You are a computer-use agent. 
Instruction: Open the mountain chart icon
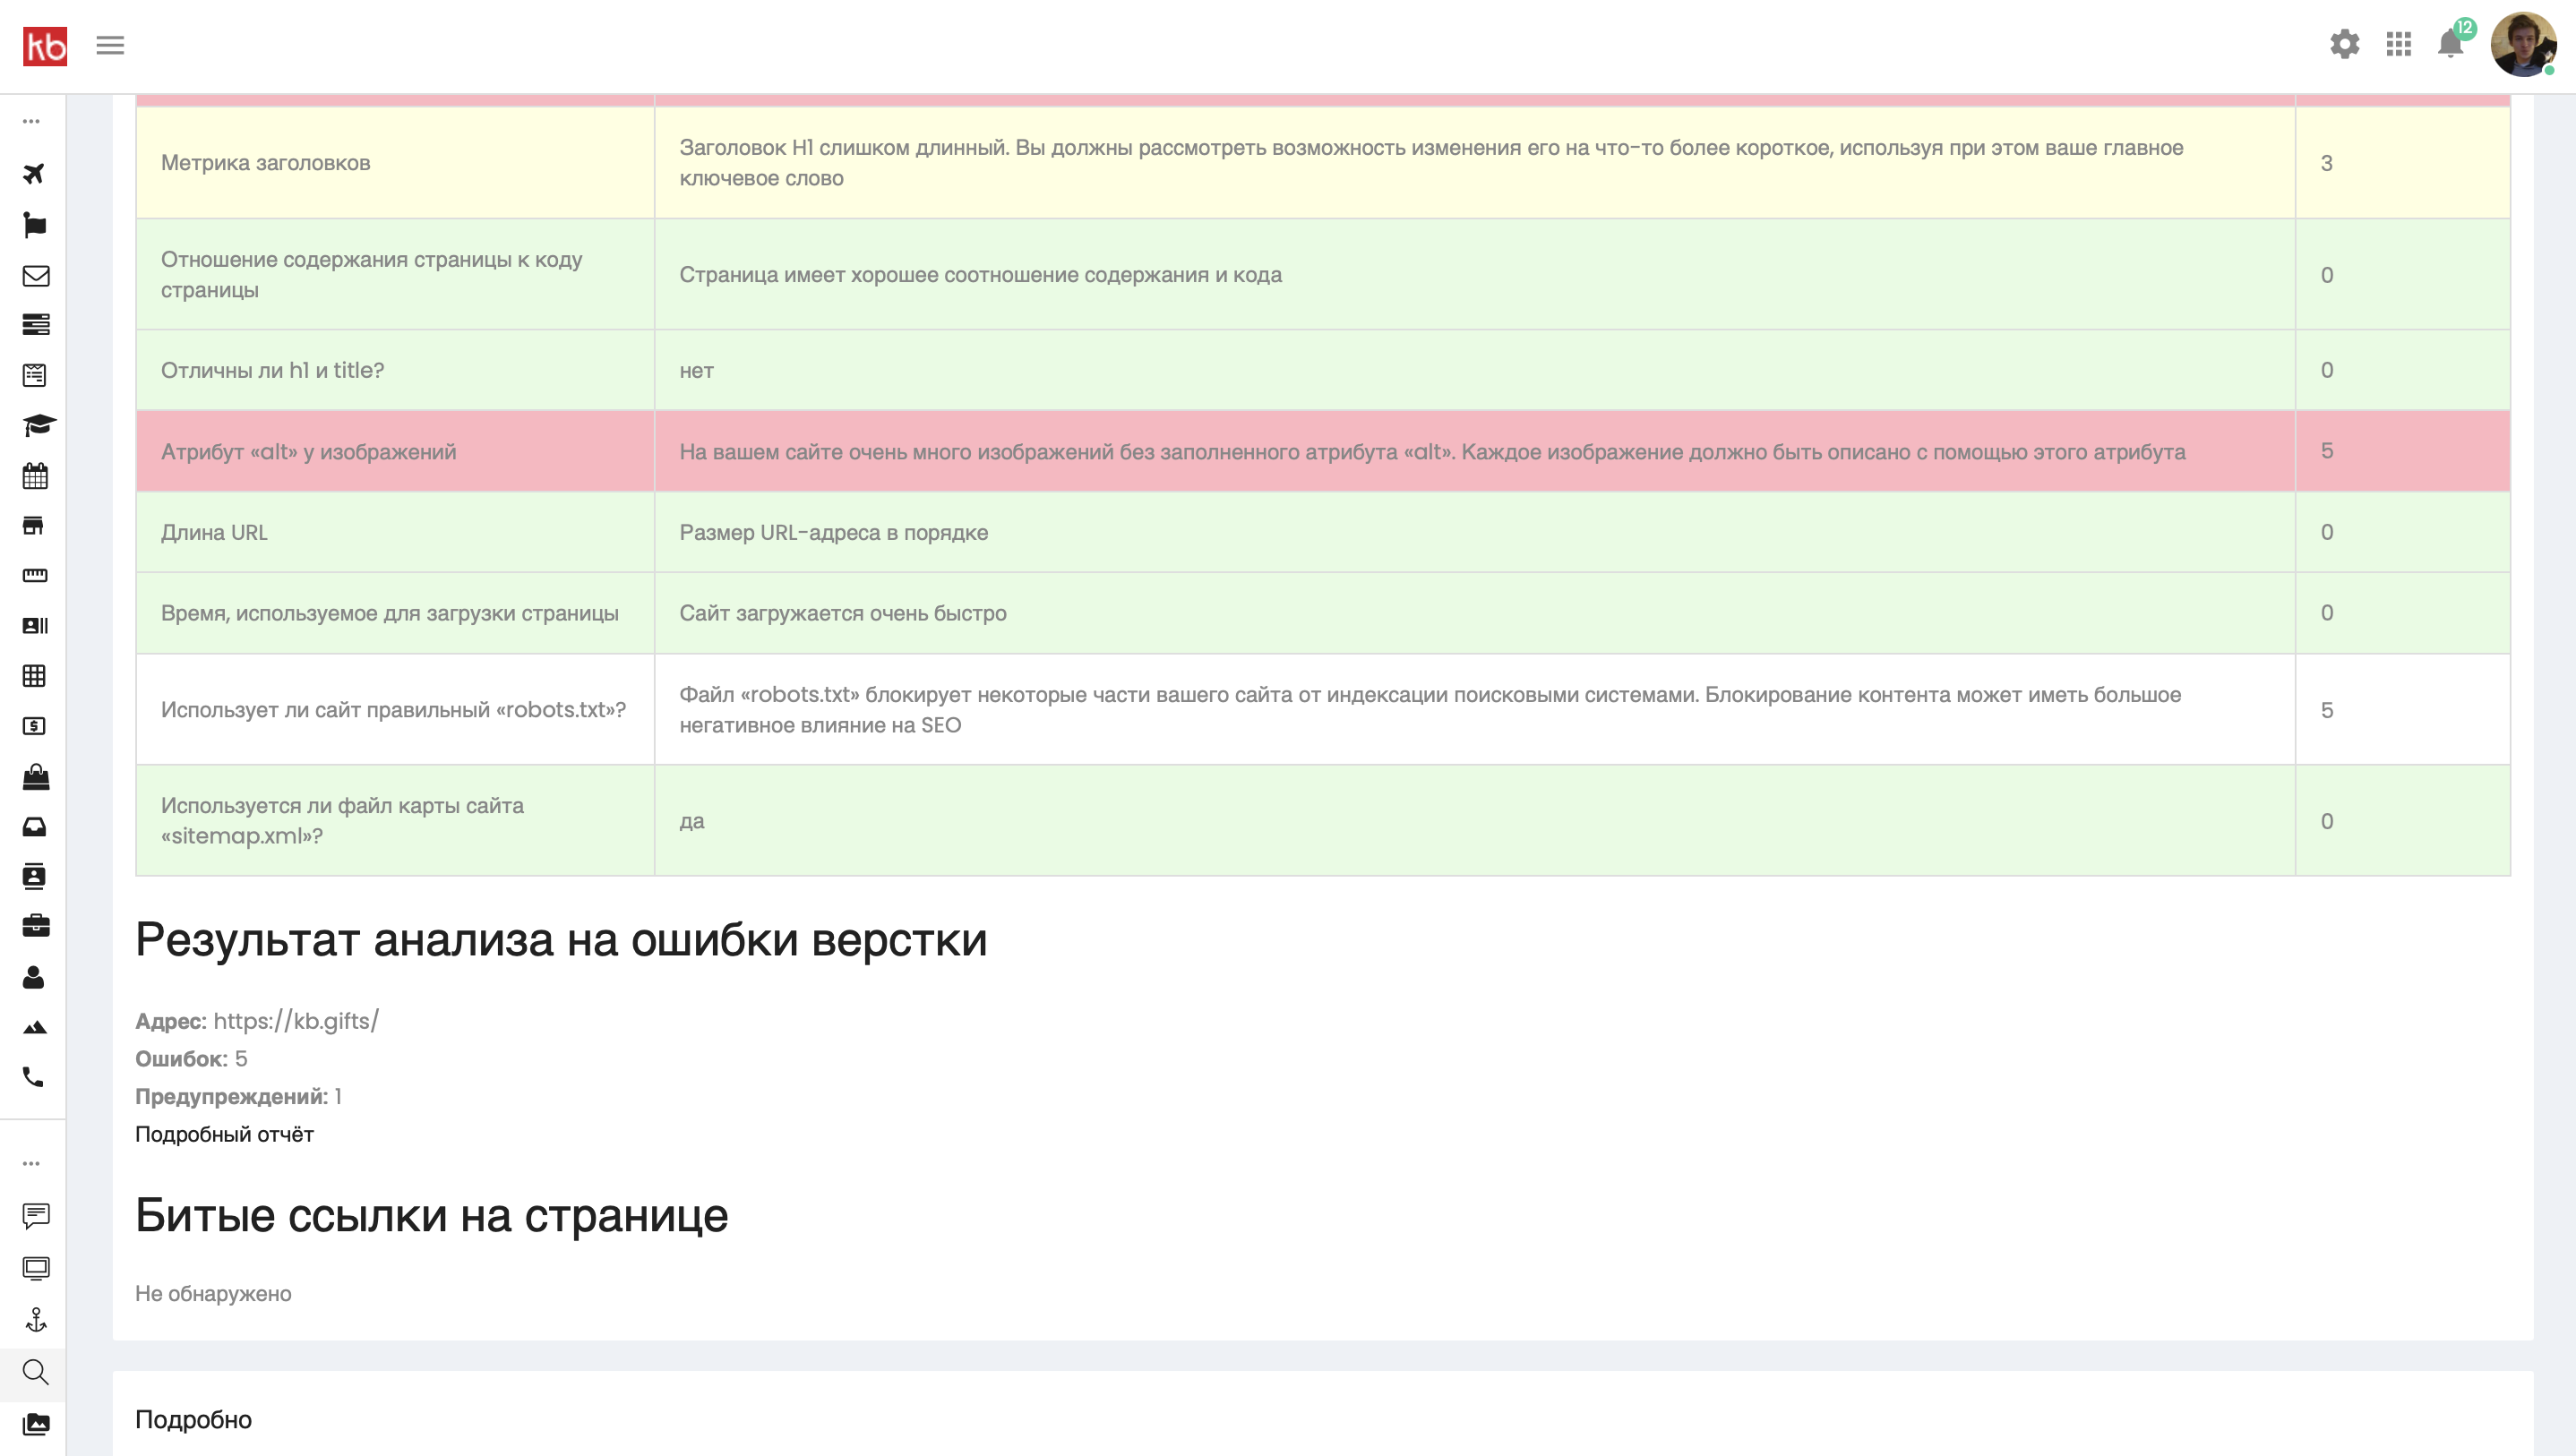(x=35, y=1027)
